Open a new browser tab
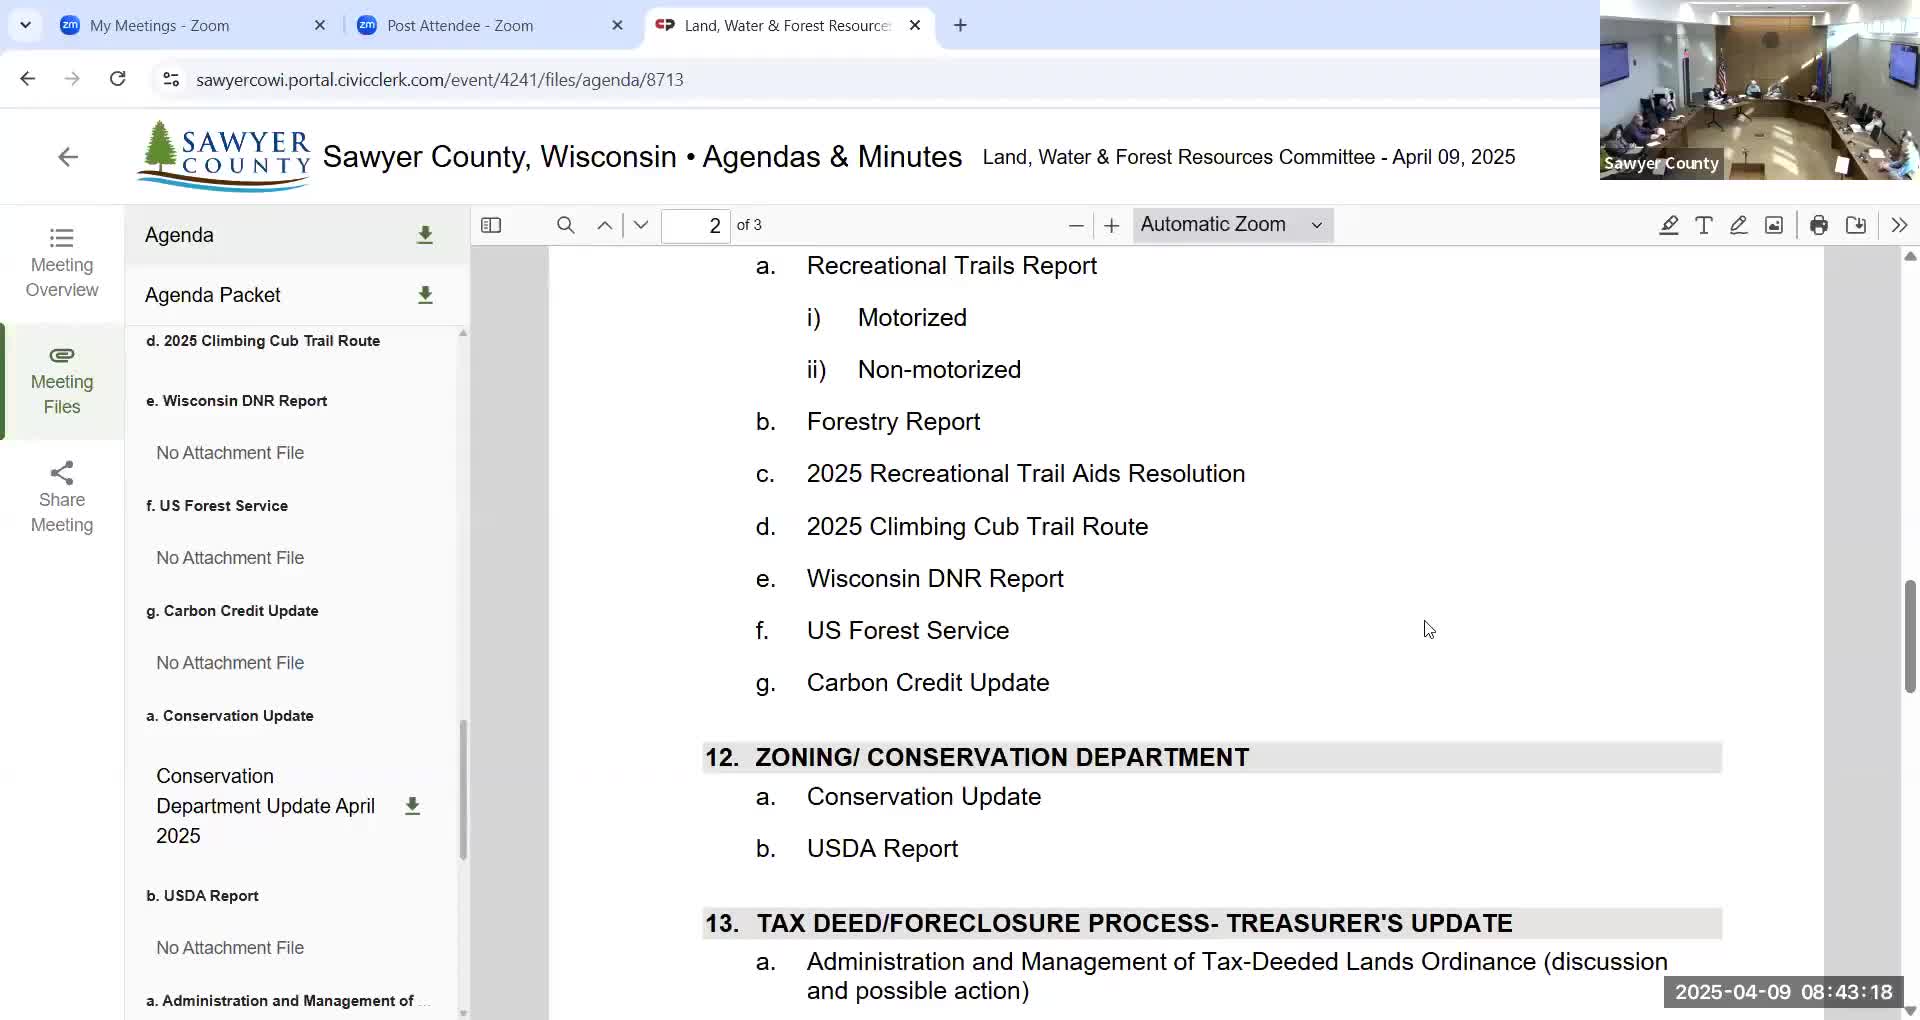 pyautogui.click(x=960, y=26)
